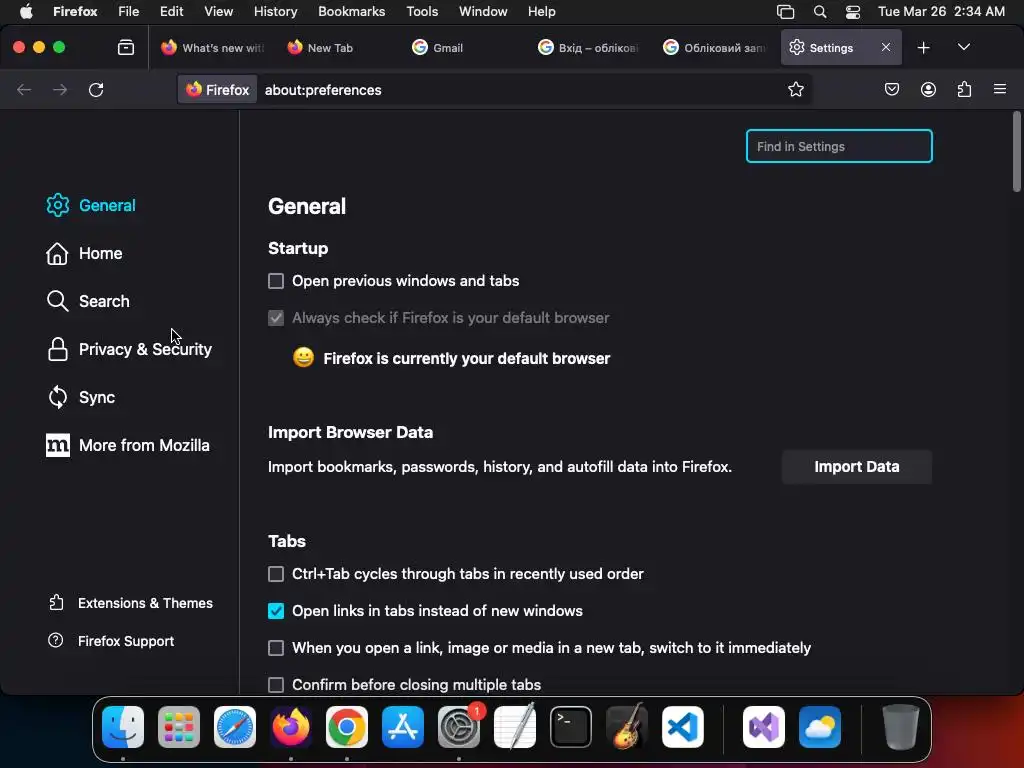Open the Apple menu
The image size is (1024, 768).
tap(26, 12)
